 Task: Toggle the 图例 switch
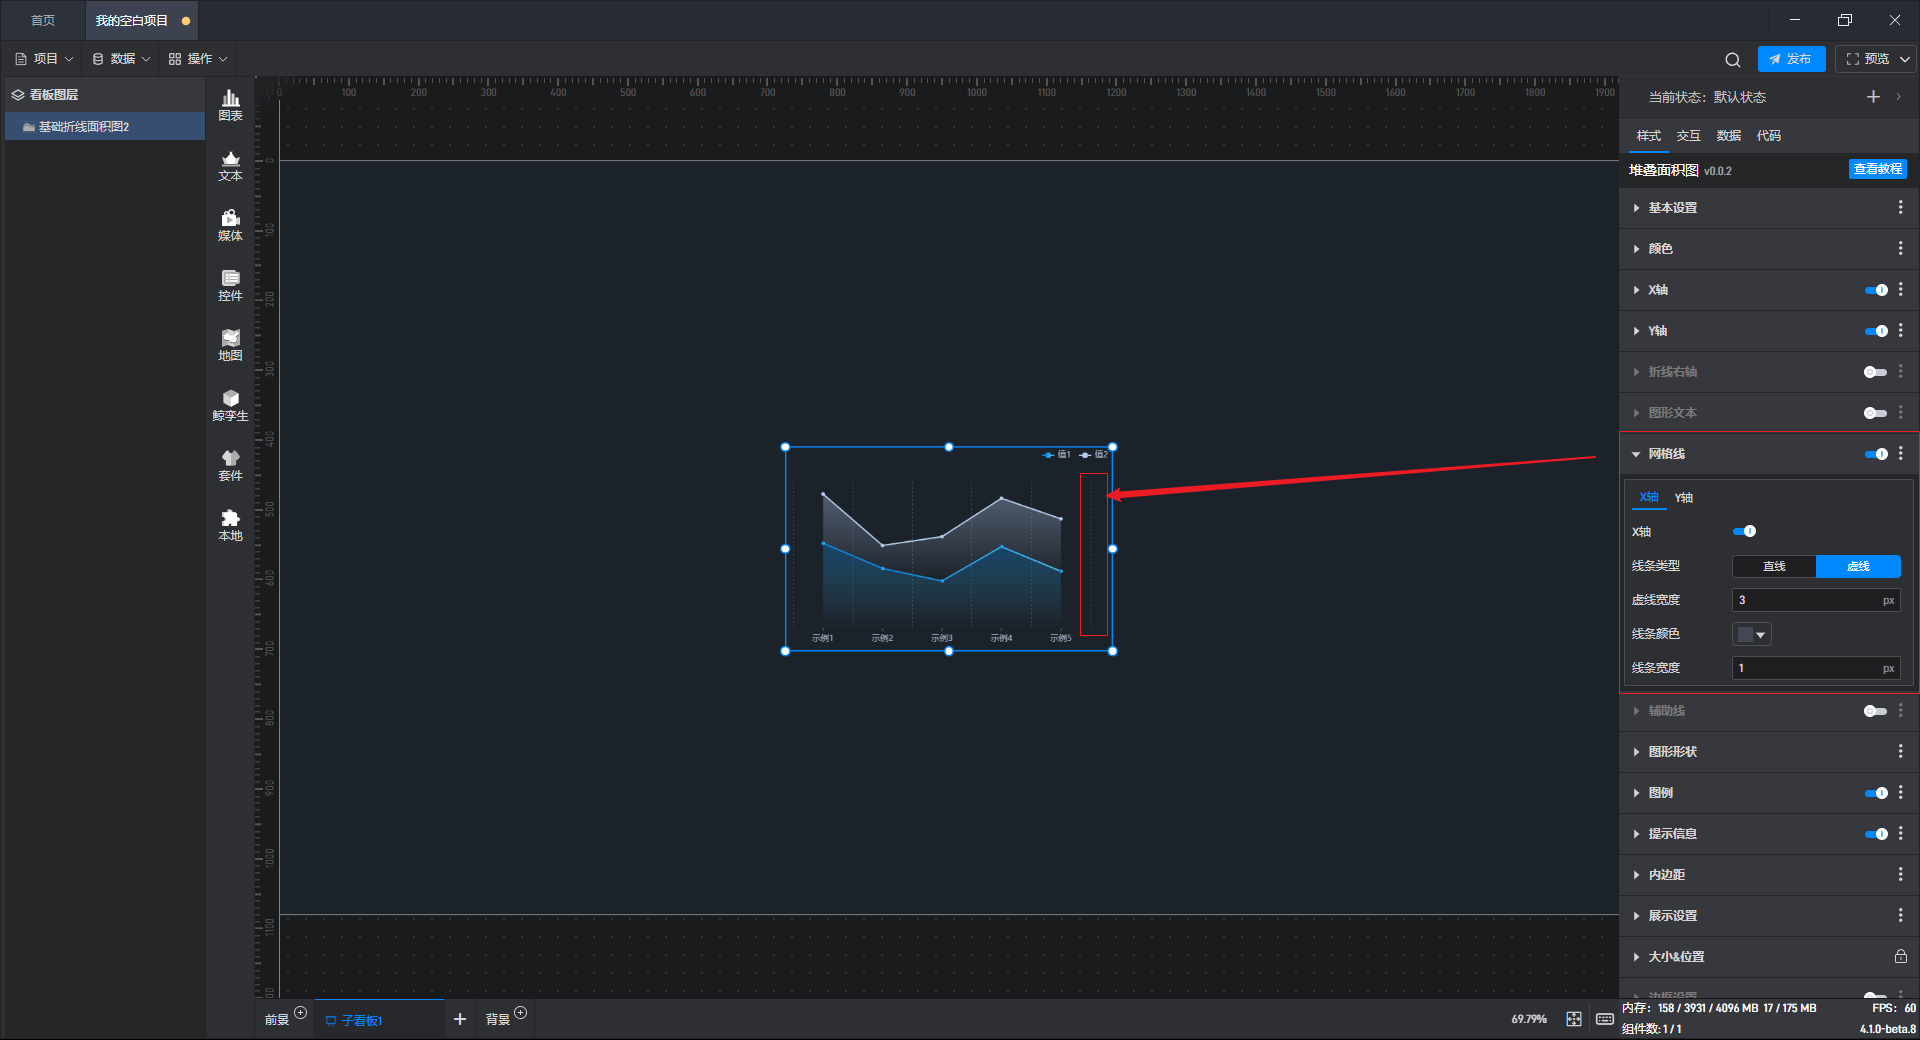(x=1876, y=793)
